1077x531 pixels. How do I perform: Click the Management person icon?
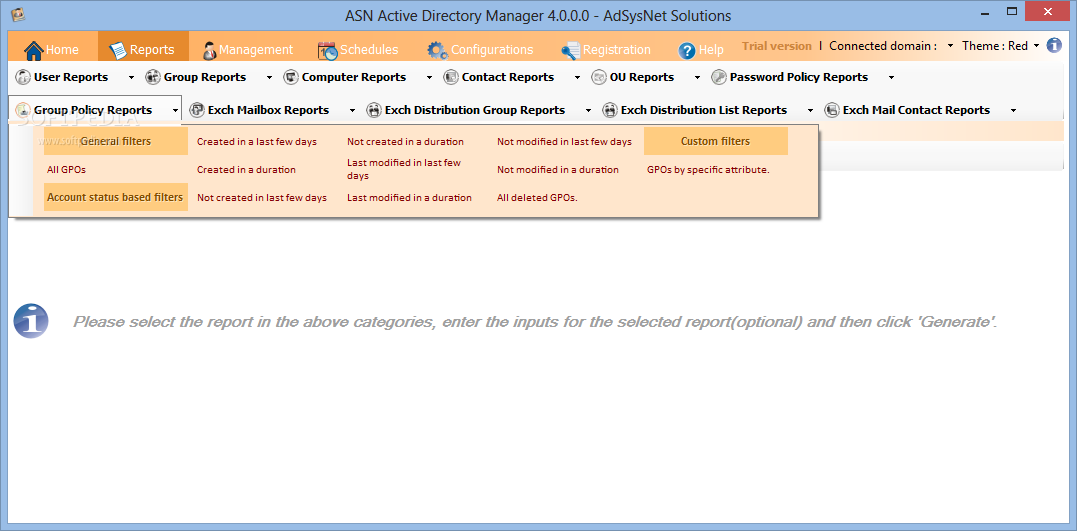pos(210,50)
